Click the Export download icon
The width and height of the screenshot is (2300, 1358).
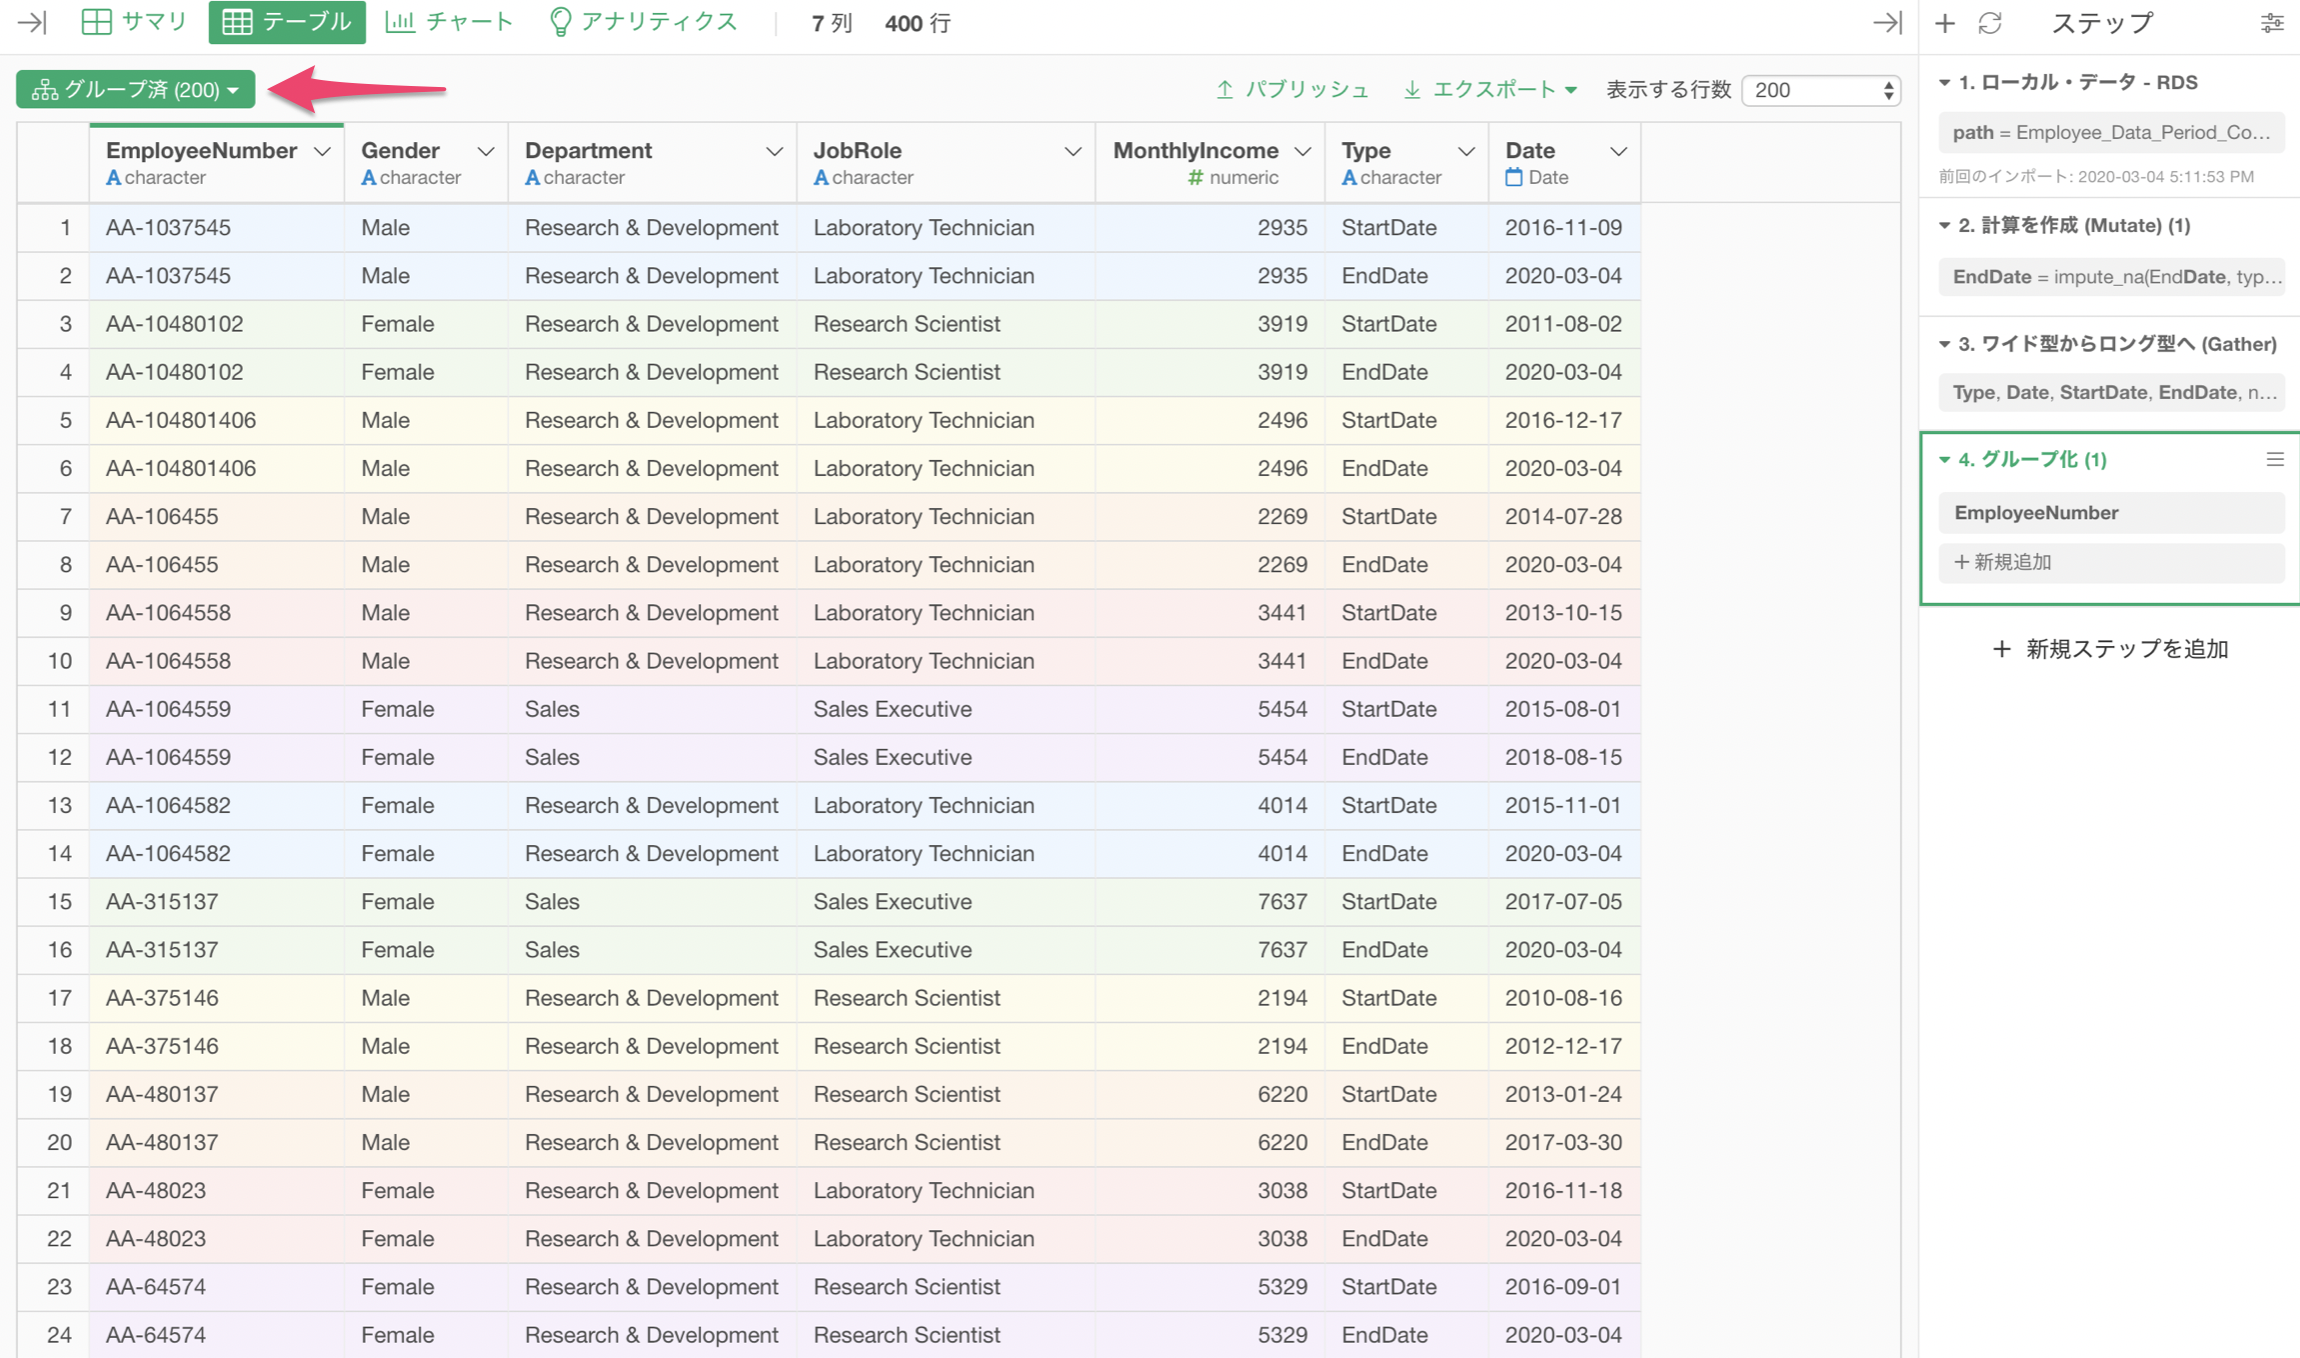click(1412, 90)
